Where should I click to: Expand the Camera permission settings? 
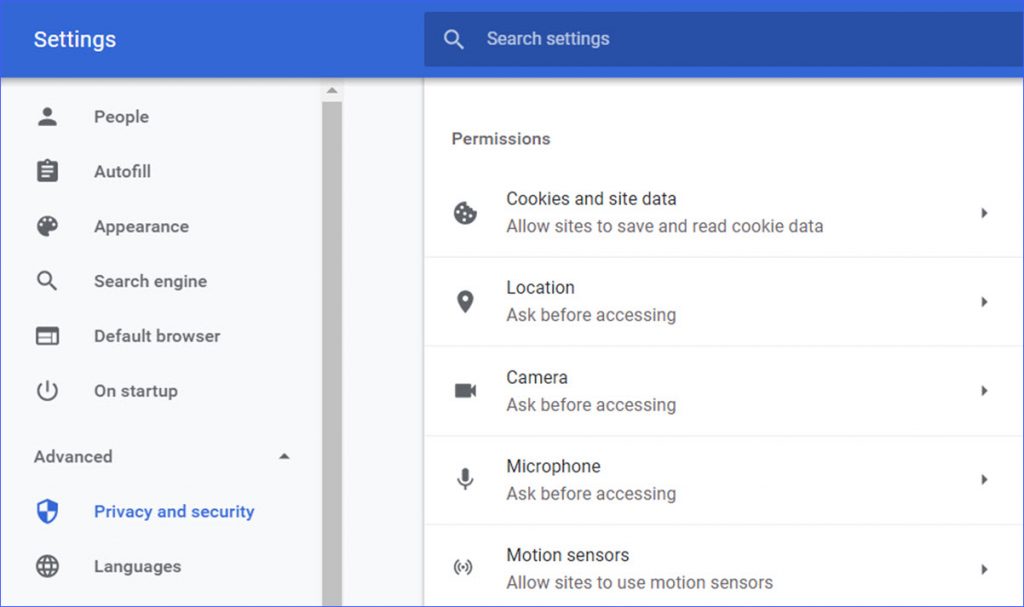(984, 391)
